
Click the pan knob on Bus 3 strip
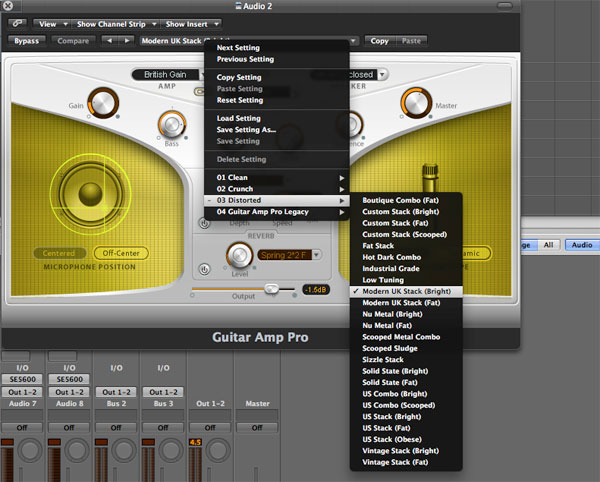coord(171,450)
